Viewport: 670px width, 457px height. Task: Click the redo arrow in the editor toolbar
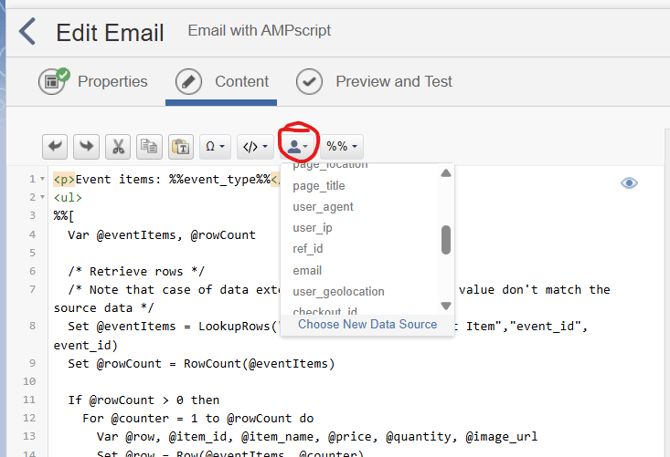[87, 146]
